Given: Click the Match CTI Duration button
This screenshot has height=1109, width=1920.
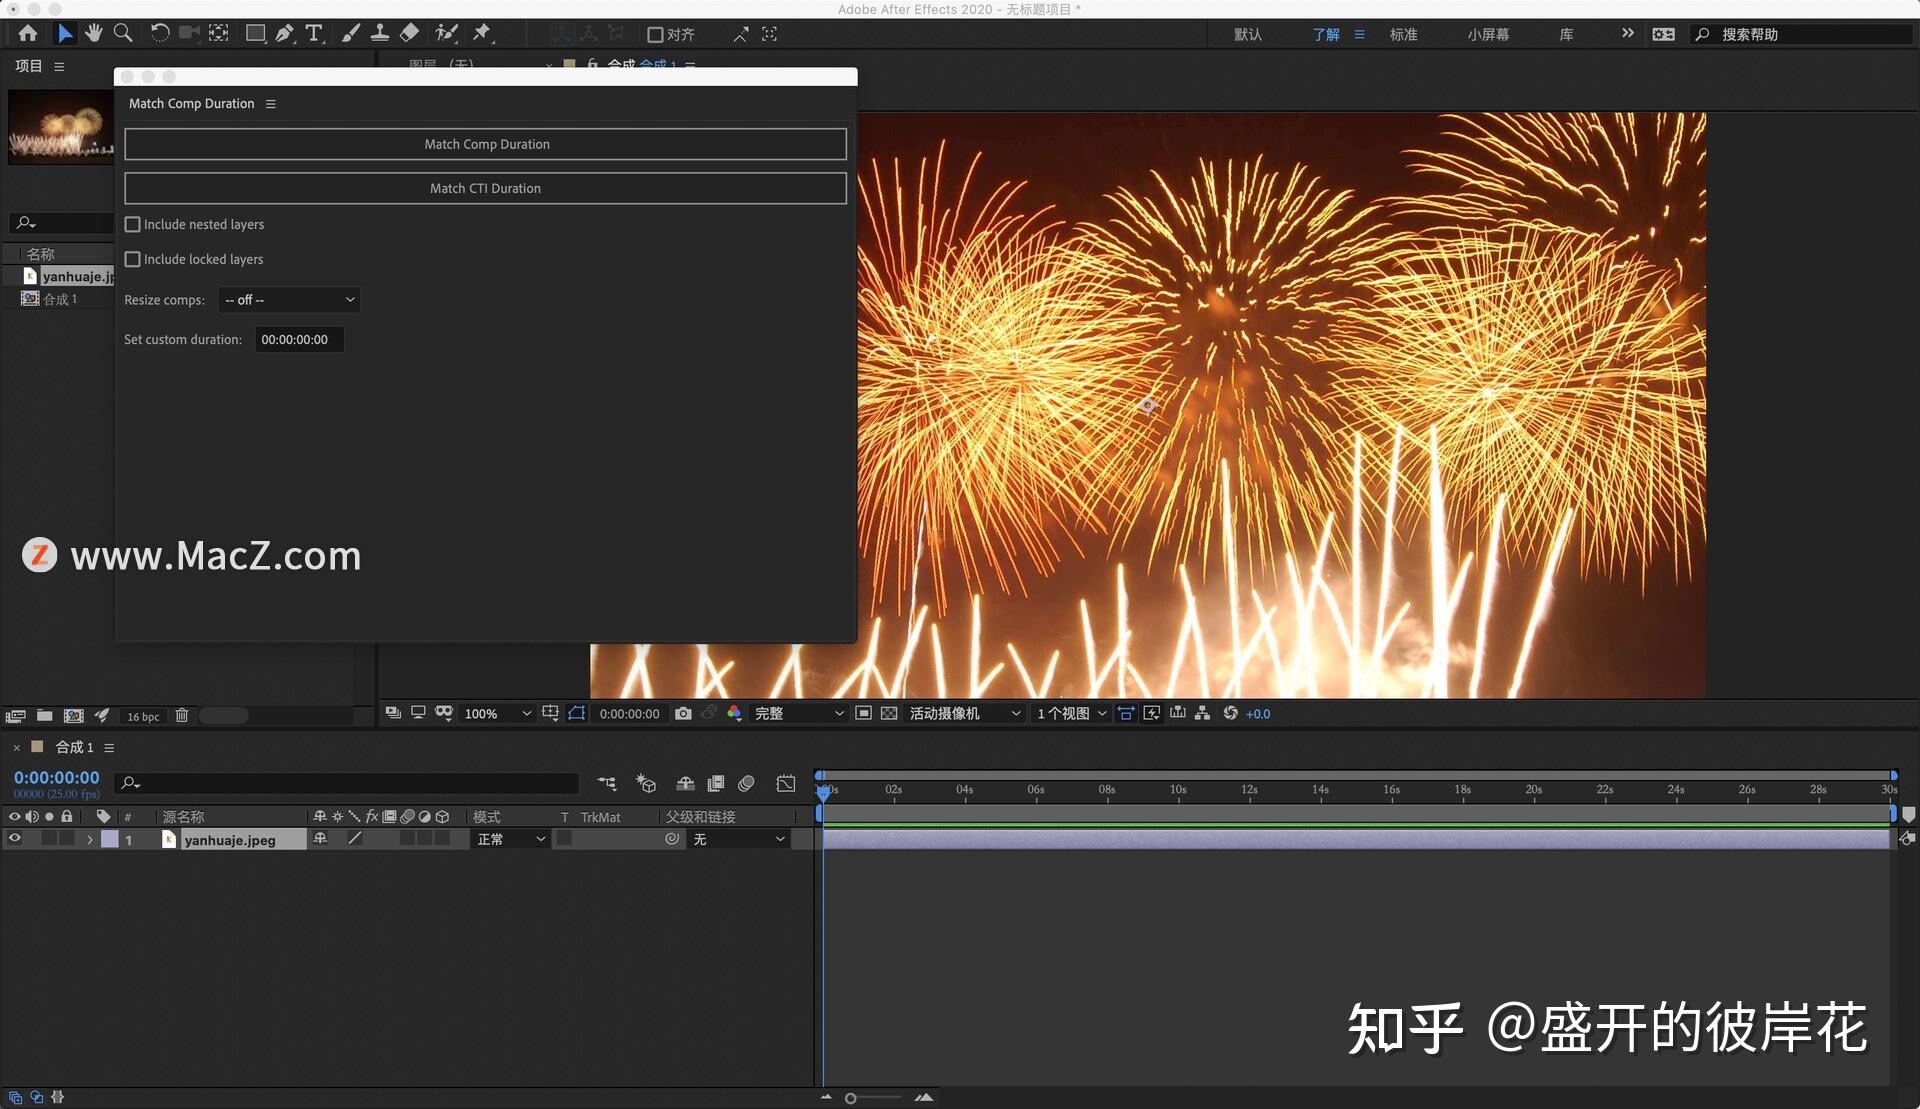Looking at the screenshot, I should tap(485, 188).
